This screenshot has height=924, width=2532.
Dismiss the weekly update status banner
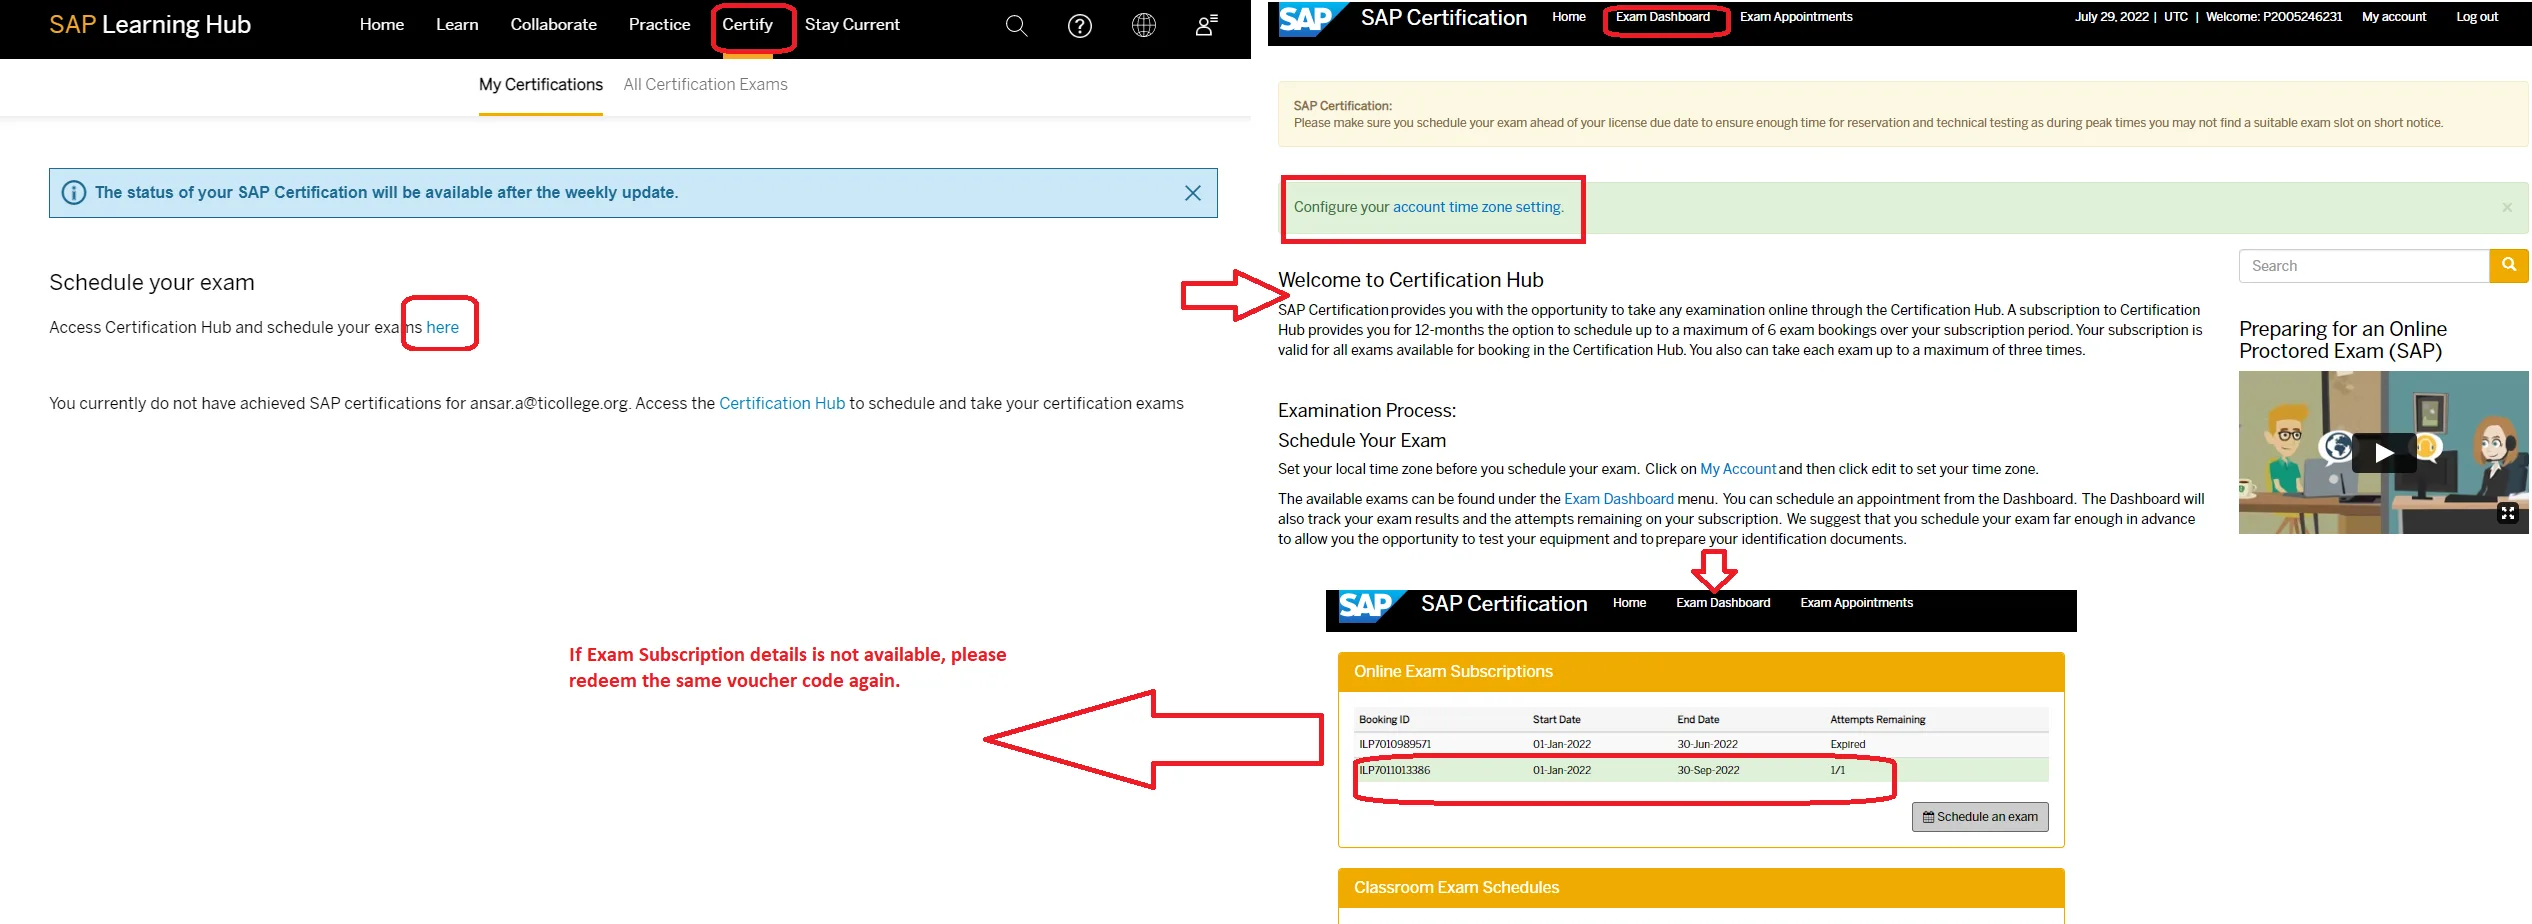pyautogui.click(x=1193, y=193)
